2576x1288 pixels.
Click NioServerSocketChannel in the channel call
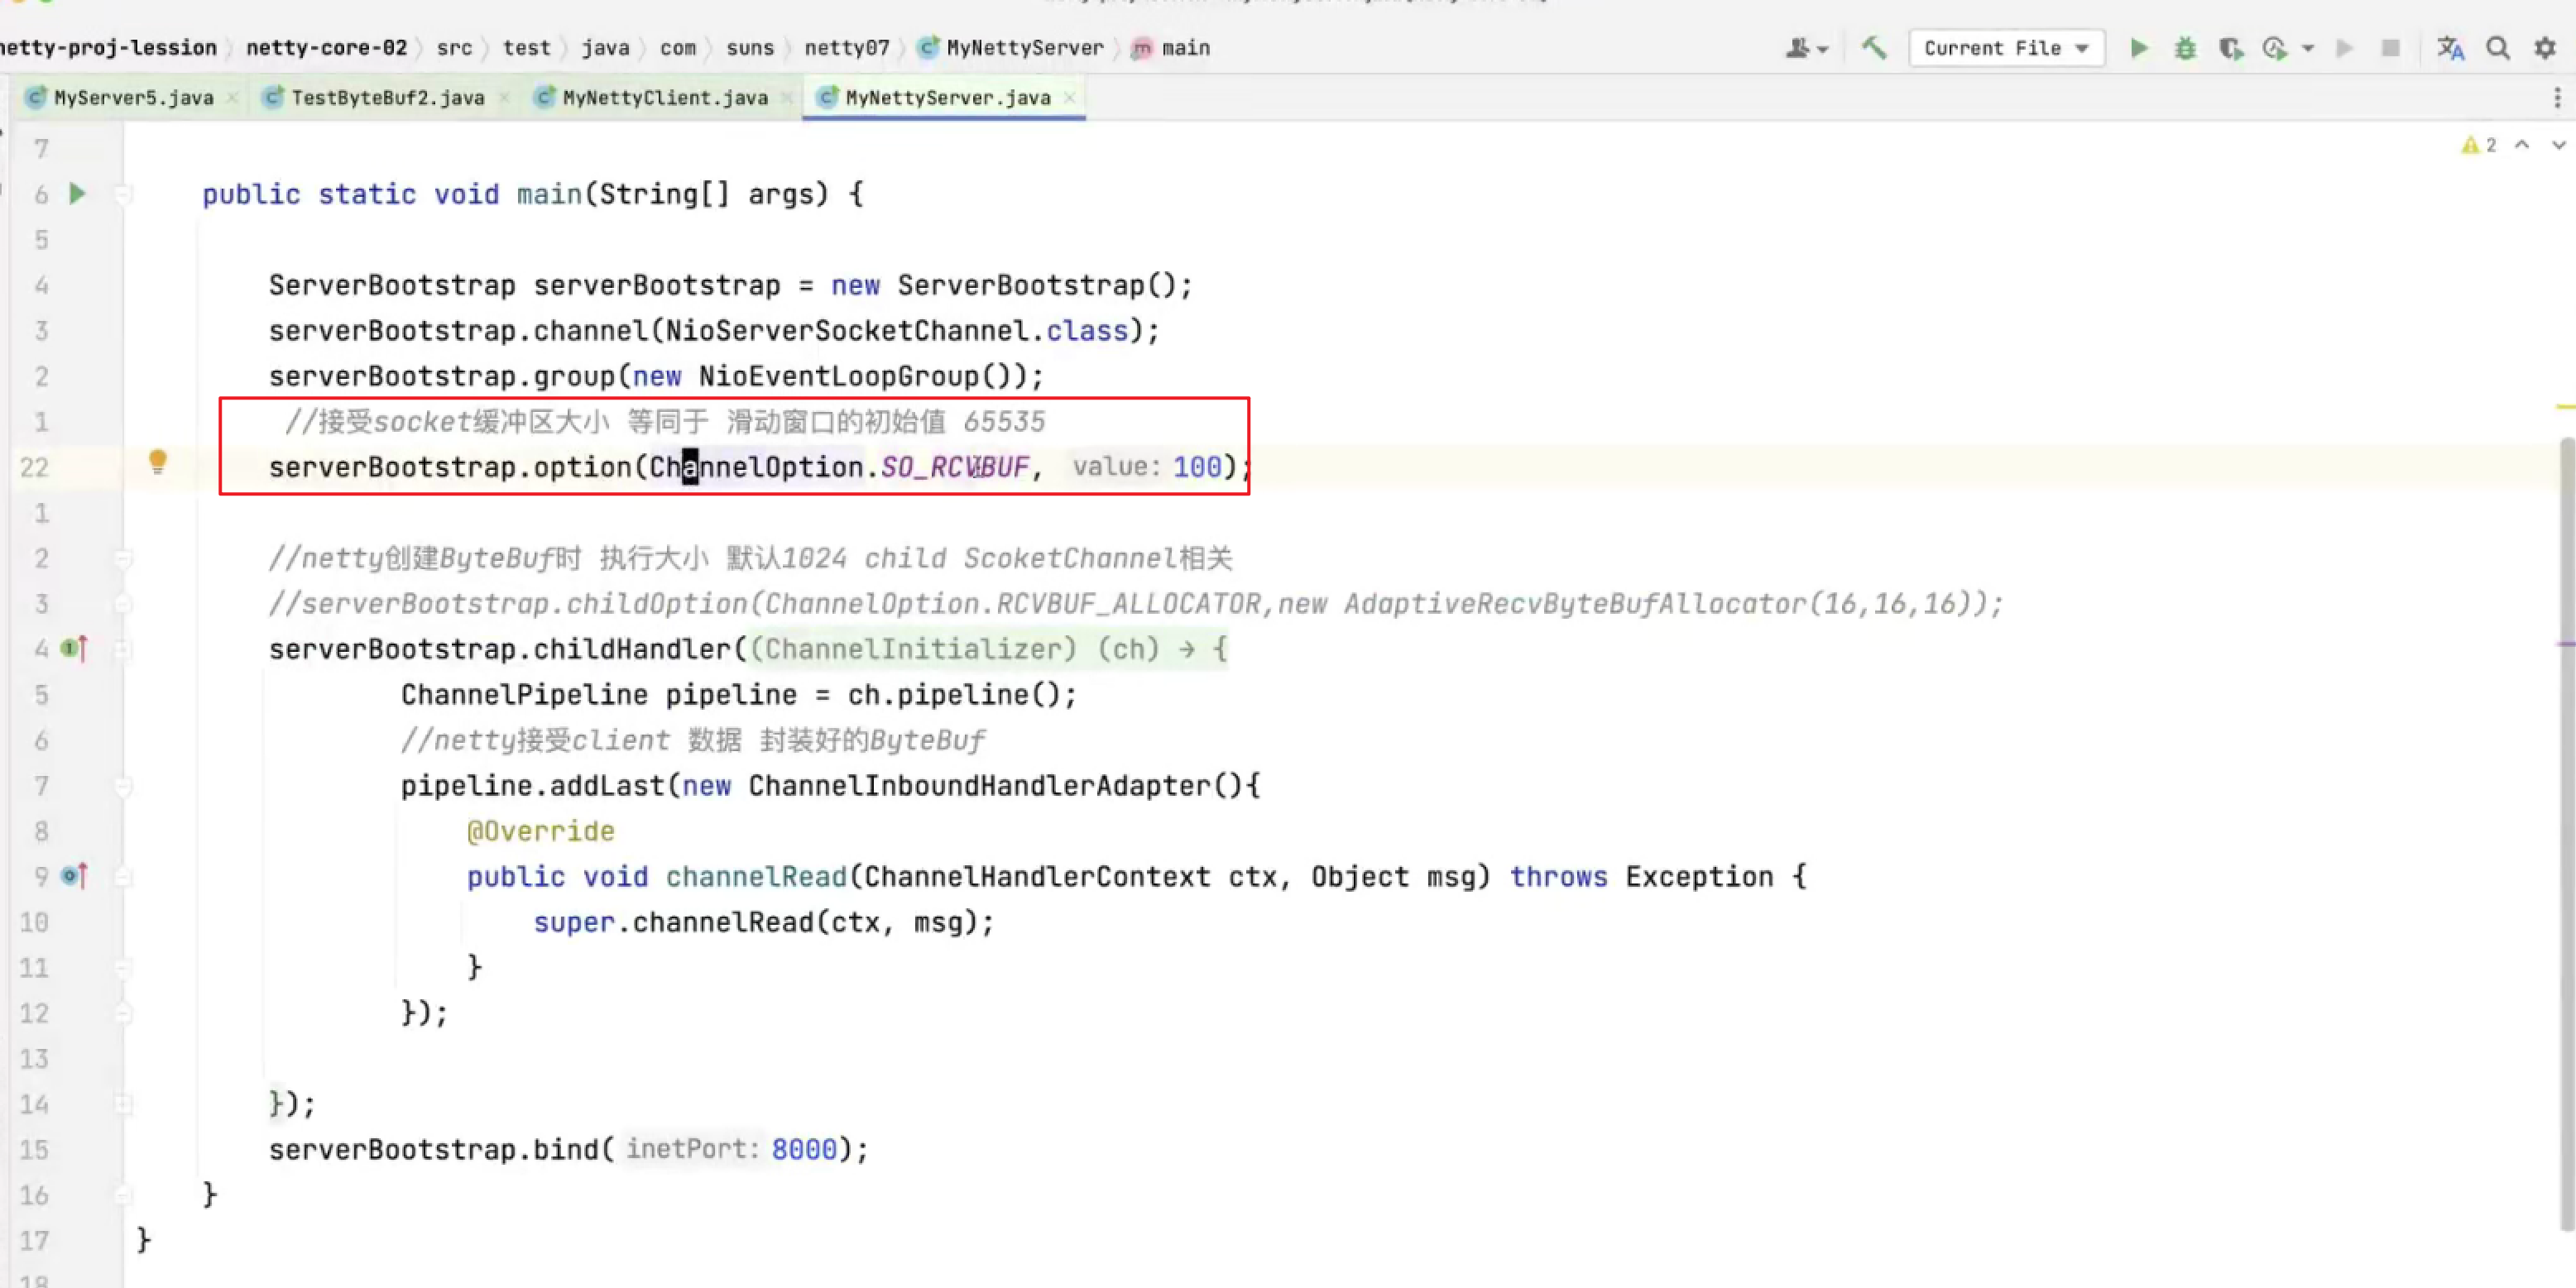pos(848,331)
